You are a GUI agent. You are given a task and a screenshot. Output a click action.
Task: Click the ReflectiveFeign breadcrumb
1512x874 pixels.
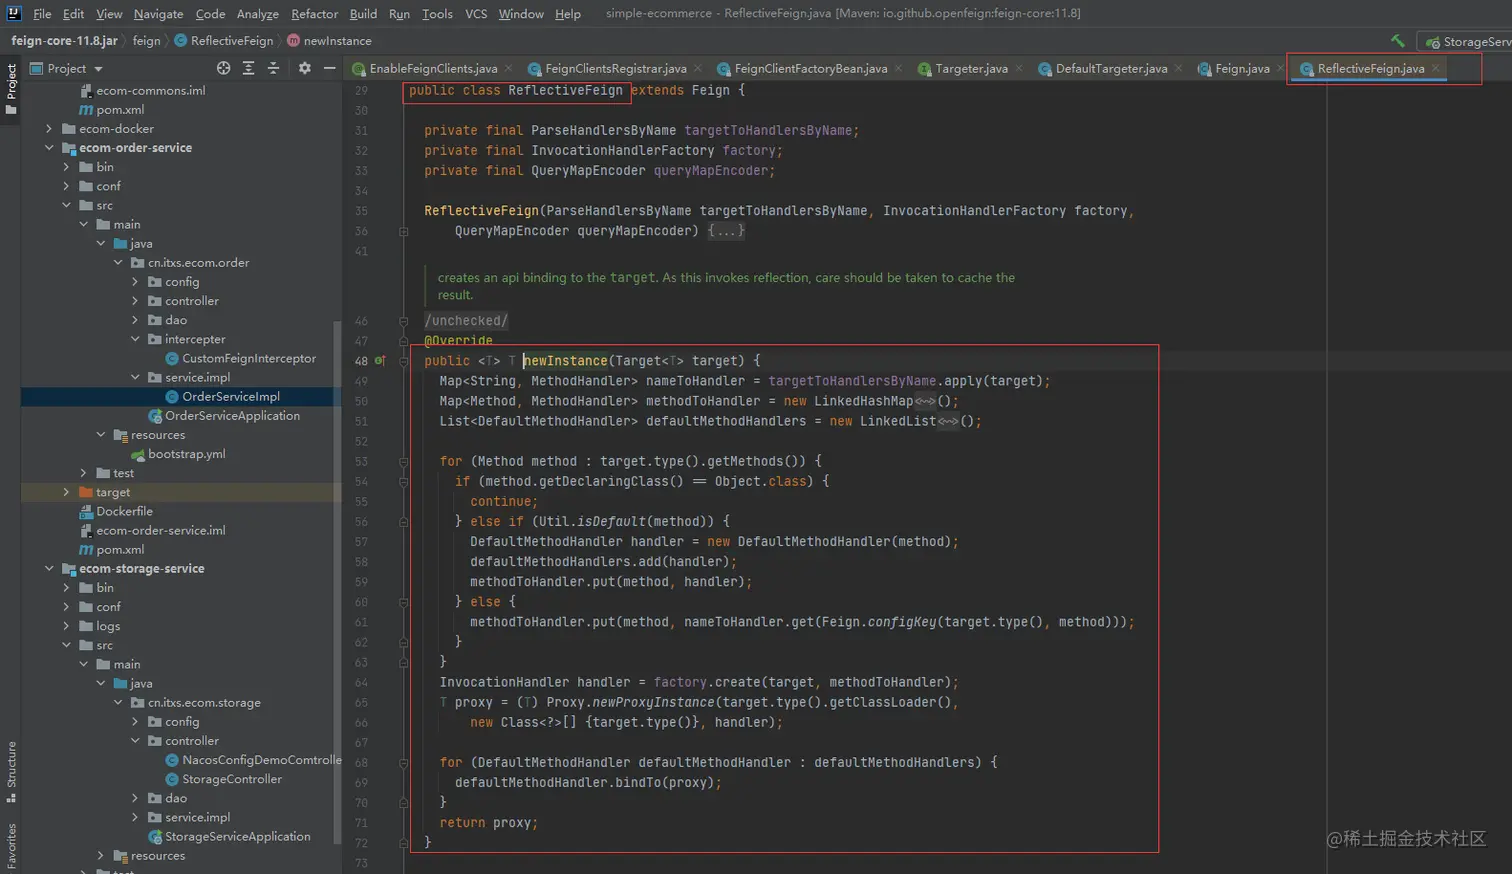[x=223, y=41]
